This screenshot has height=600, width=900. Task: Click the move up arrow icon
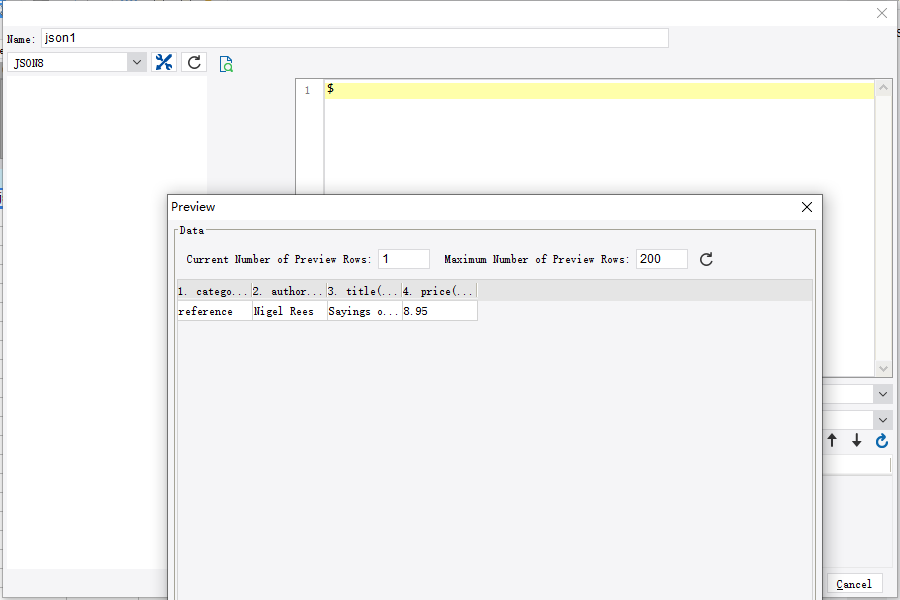pyautogui.click(x=832, y=440)
